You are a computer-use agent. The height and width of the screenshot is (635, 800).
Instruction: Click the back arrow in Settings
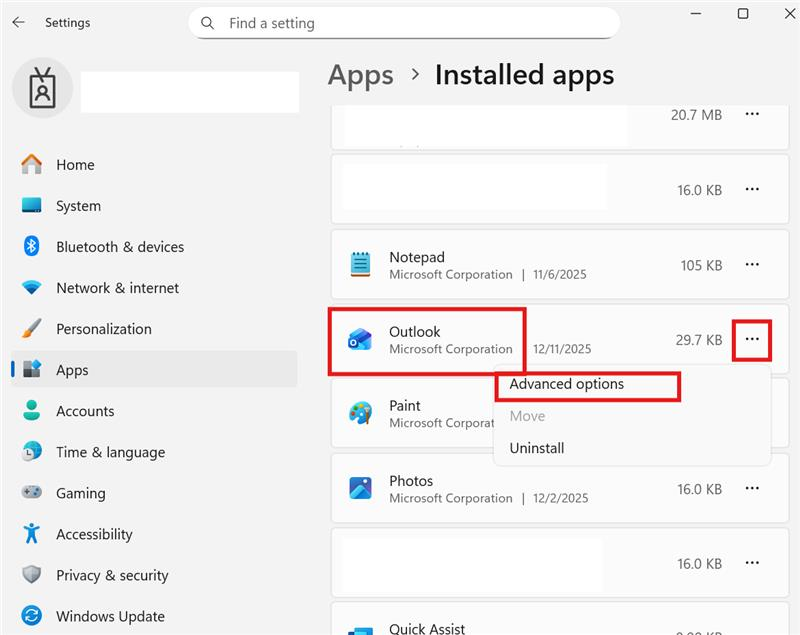18,22
